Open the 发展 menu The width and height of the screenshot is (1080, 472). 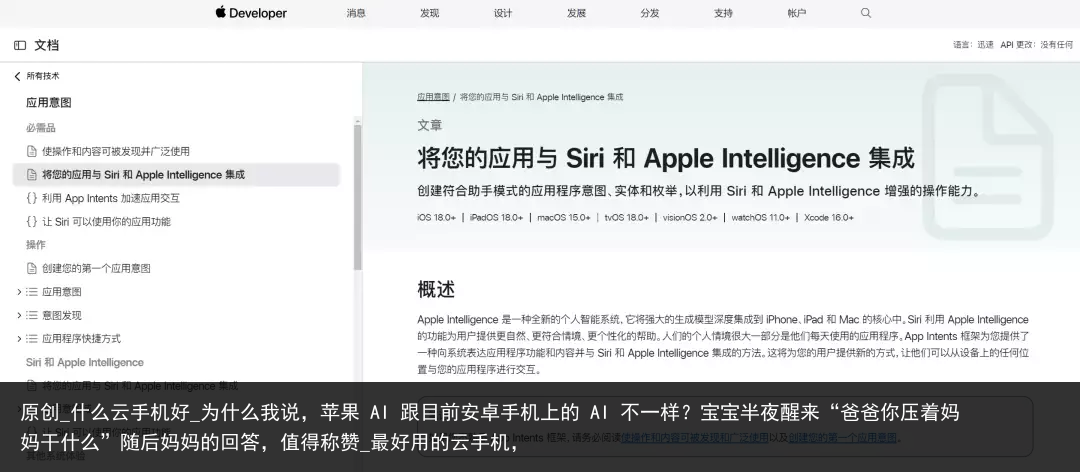pos(577,12)
